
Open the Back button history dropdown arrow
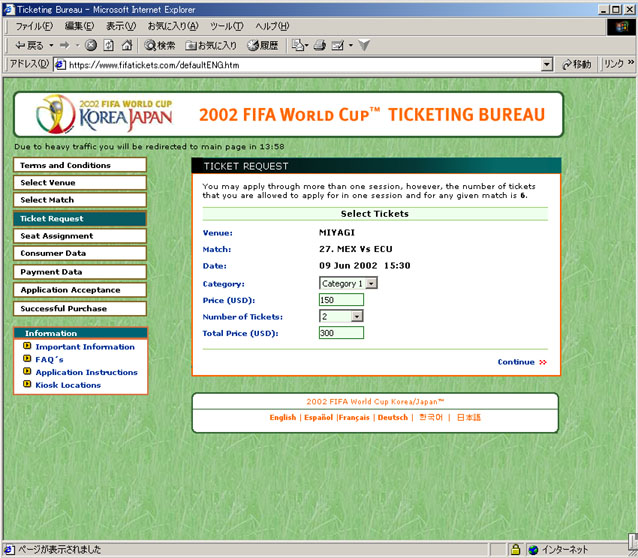[x=51, y=45]
